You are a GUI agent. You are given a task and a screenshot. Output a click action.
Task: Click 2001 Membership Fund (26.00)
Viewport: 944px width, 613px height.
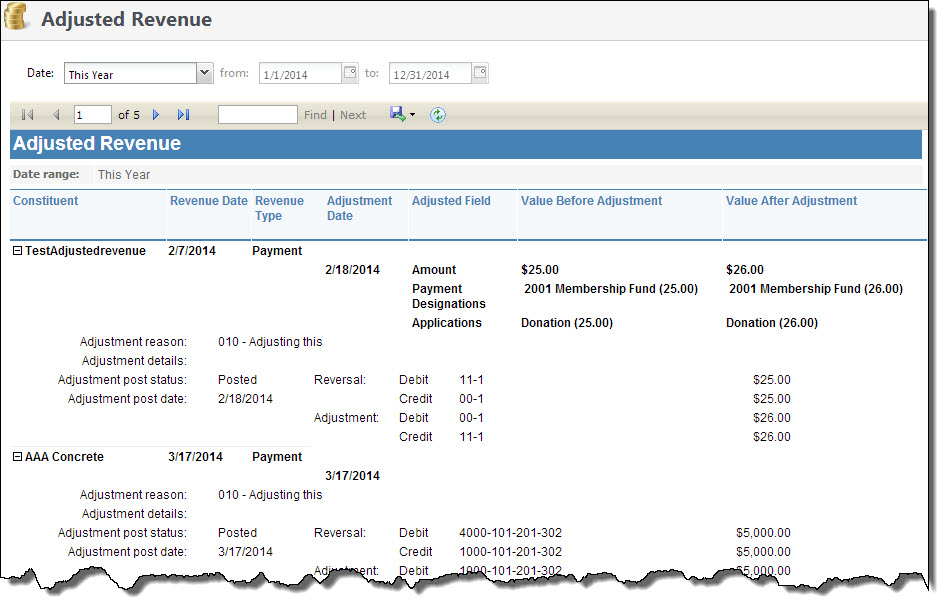(x=816, y=288)
